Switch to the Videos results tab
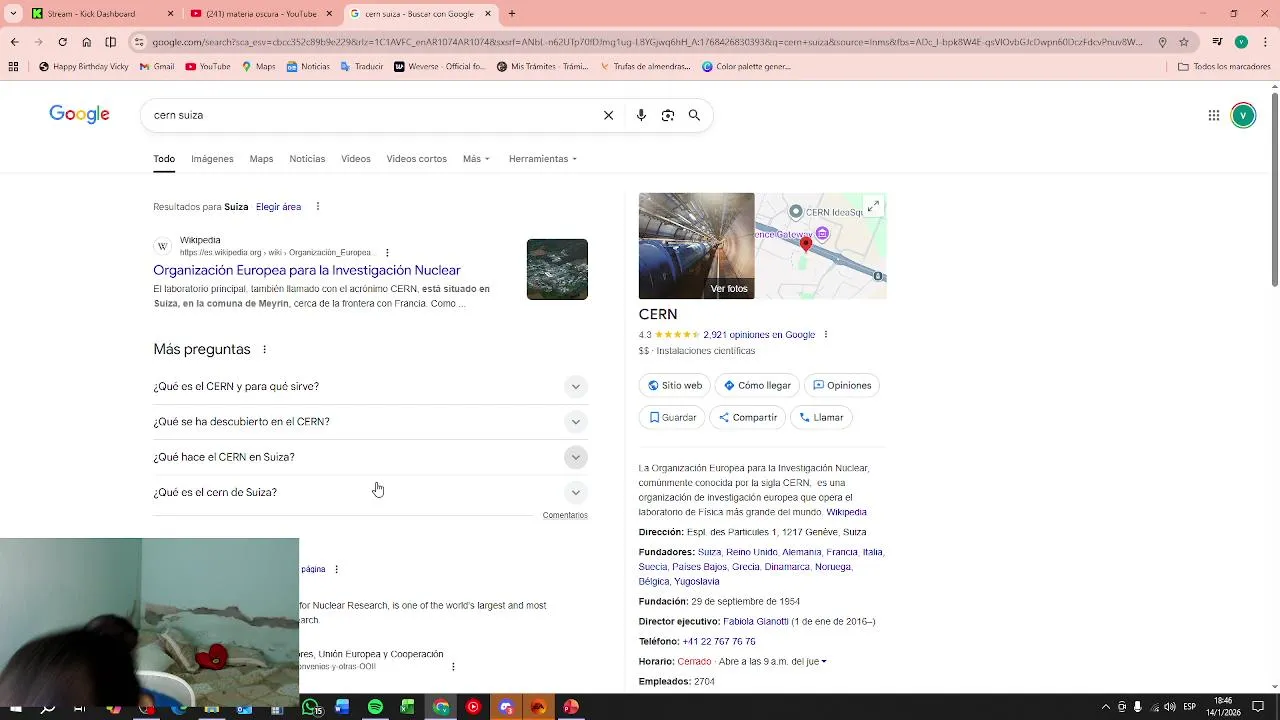 point(356,159)
